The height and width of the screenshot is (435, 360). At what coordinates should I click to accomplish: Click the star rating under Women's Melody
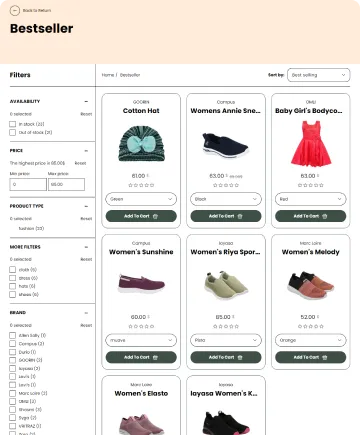click(311, 326)
